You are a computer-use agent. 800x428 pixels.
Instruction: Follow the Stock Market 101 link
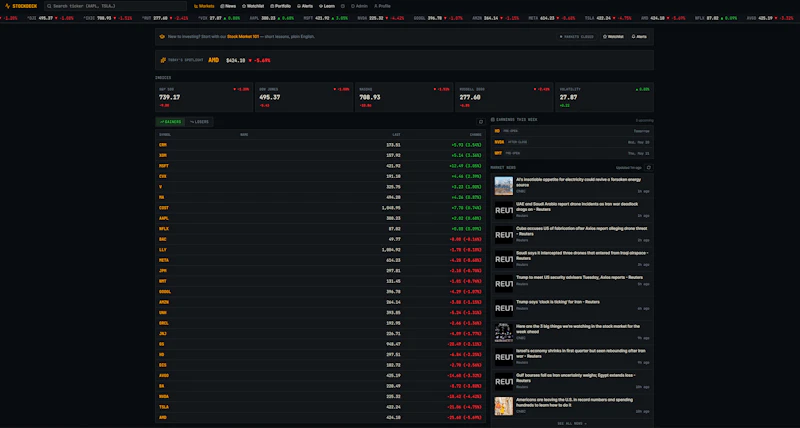(x=243, y=37)
